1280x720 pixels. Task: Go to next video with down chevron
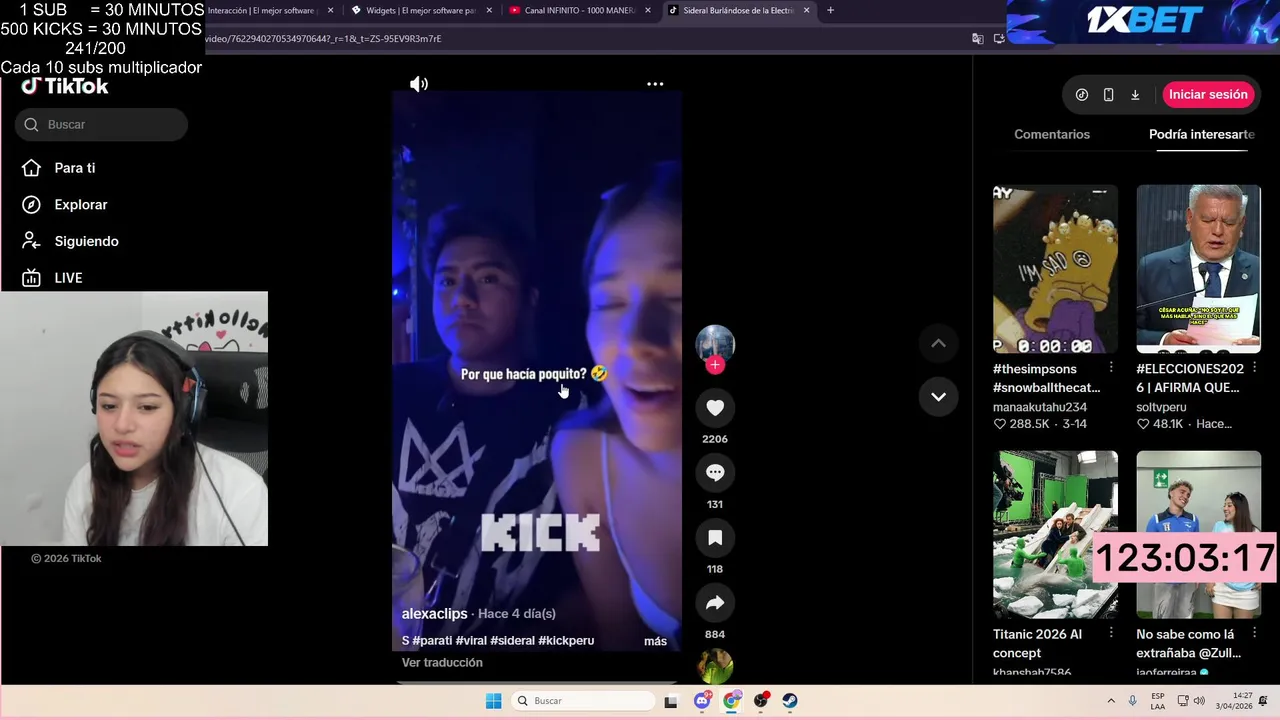938,396
